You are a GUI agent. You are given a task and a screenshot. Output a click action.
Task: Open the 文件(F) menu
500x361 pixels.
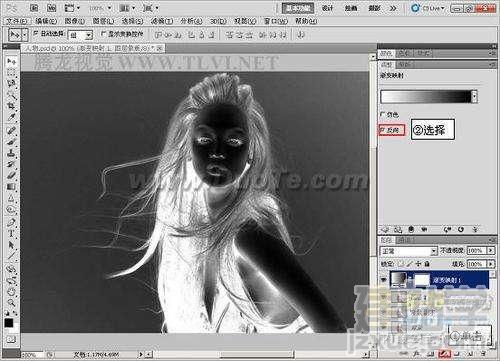pos(17,21)
